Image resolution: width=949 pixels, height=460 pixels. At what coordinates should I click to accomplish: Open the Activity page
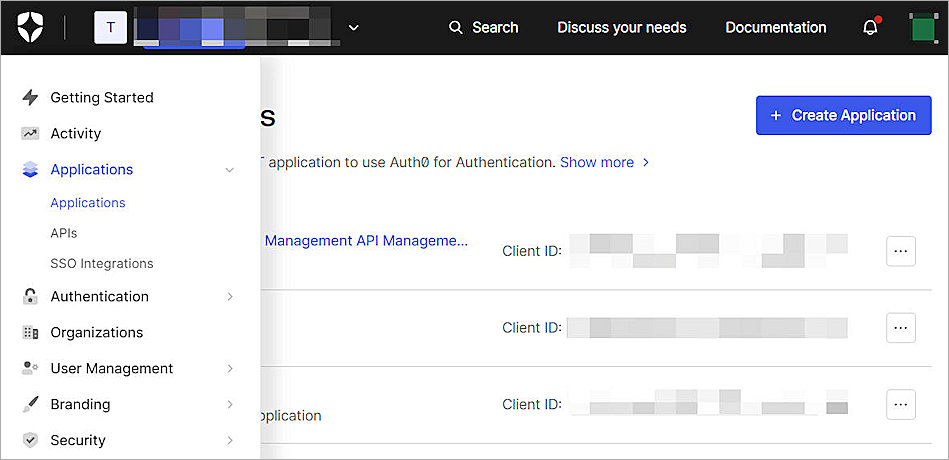pos(76,133)
